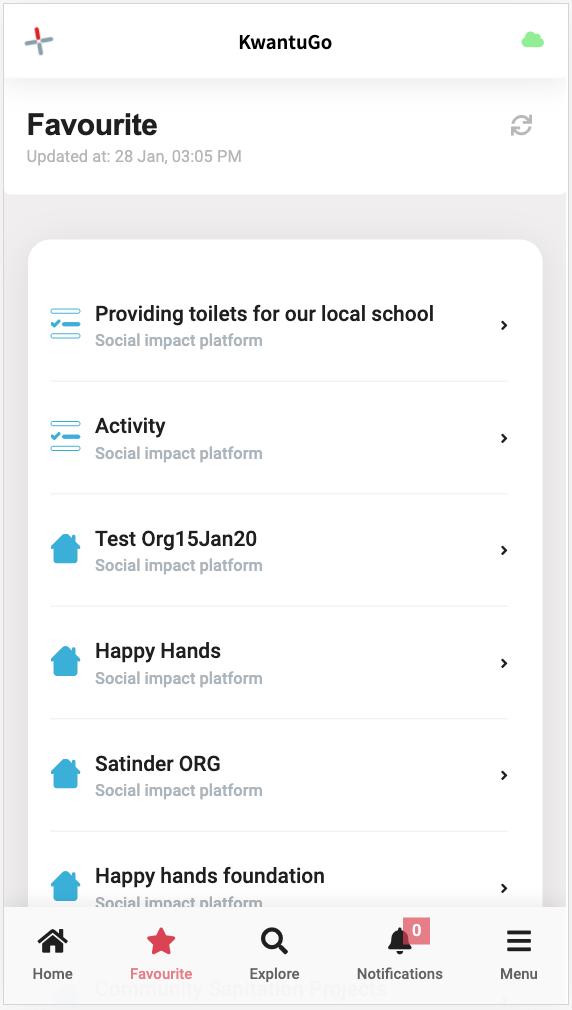The image size is (572, 1010).
Task: Open the Explore search tab
Action: point(274,951)
